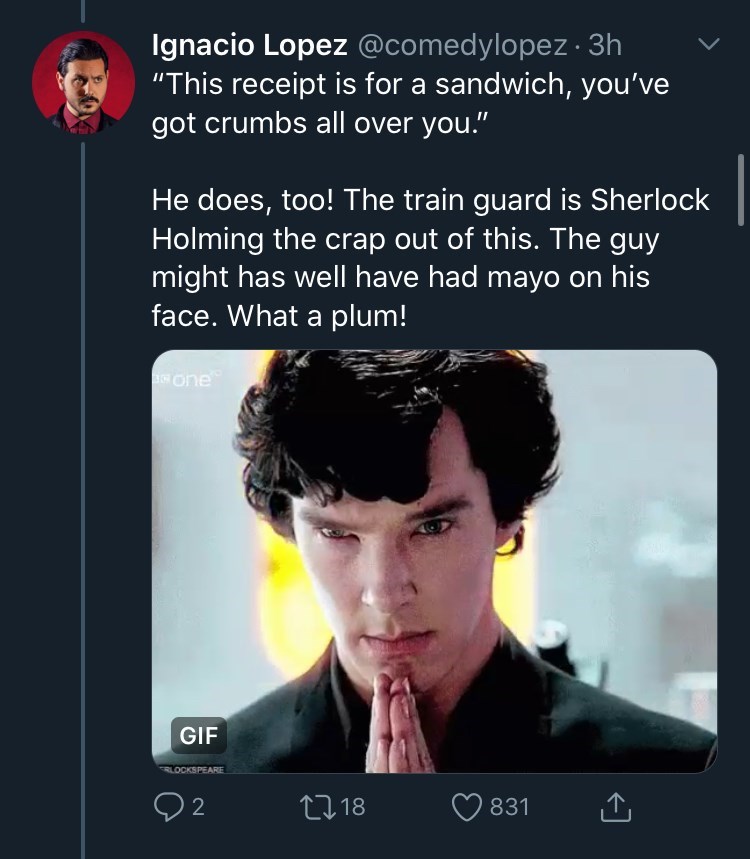750x859 pixels.
Task: Click the paragraph mentioning Sherlock Holming
Action: 430,258
